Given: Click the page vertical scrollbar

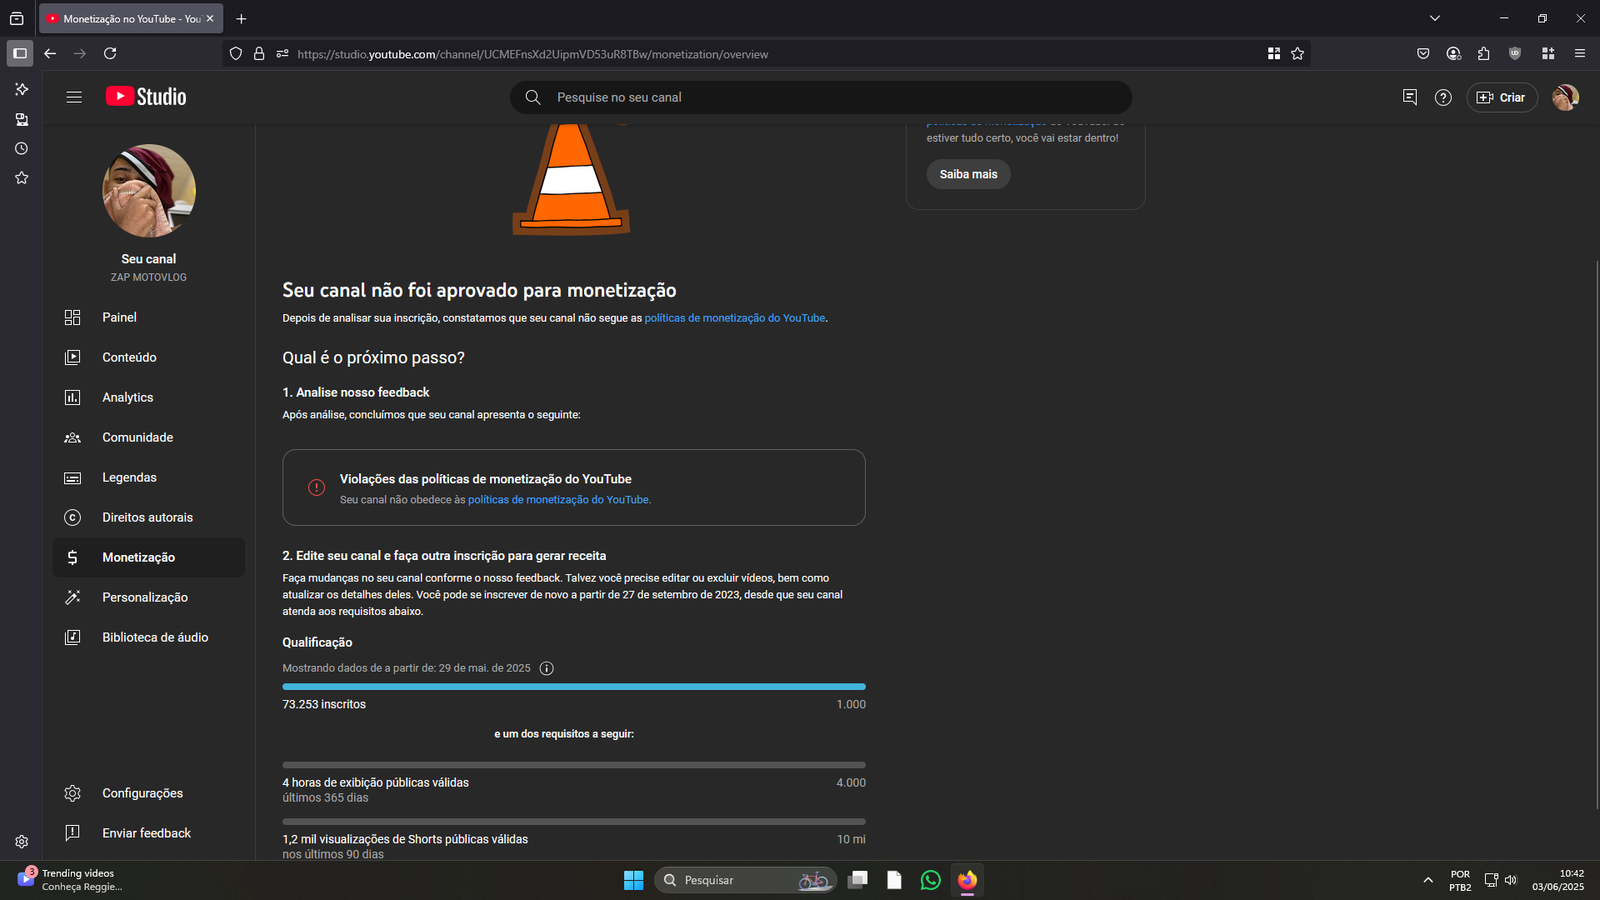Looking at the screenshot, I should click(1596, 535).
